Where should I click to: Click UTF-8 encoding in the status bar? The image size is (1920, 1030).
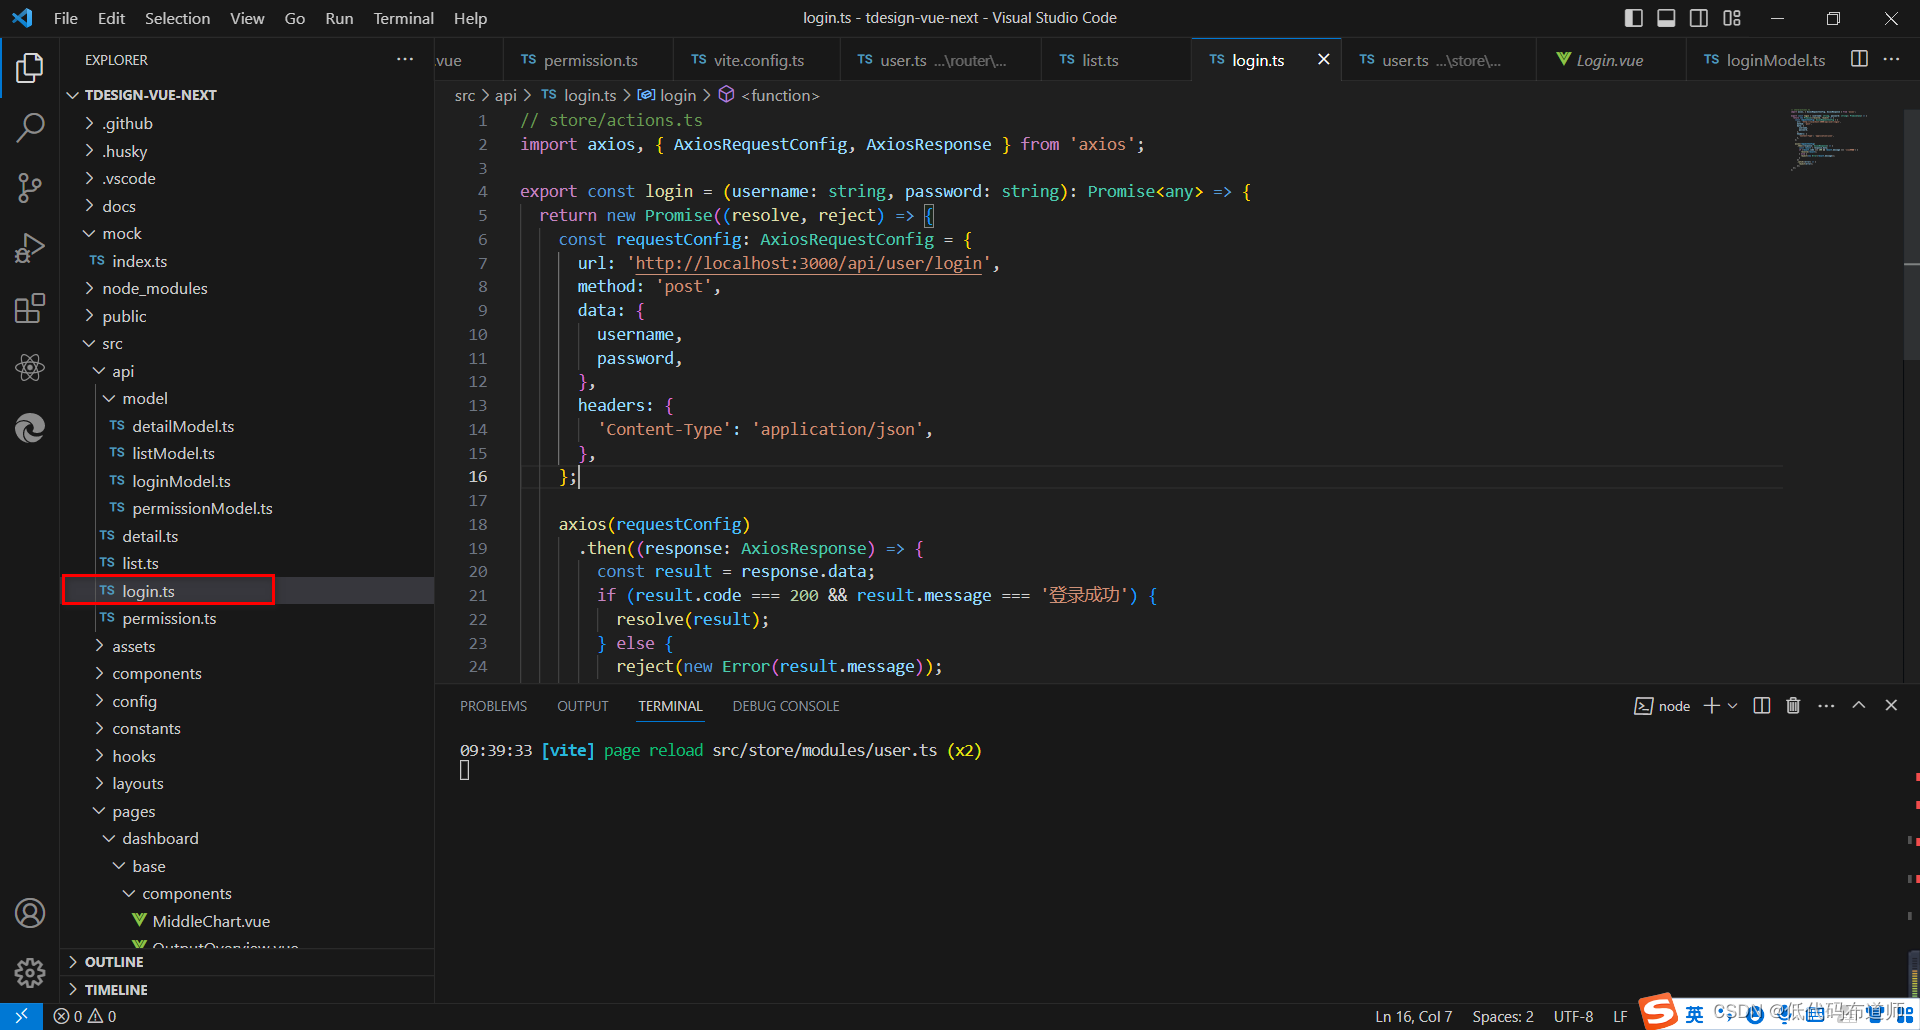tap(1572, 1016)
